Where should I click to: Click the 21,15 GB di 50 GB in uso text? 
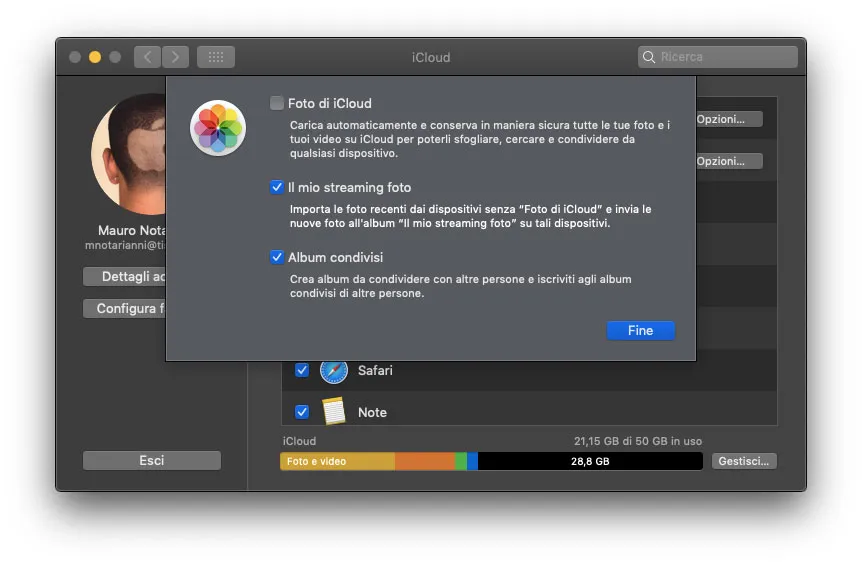(638, 441)
